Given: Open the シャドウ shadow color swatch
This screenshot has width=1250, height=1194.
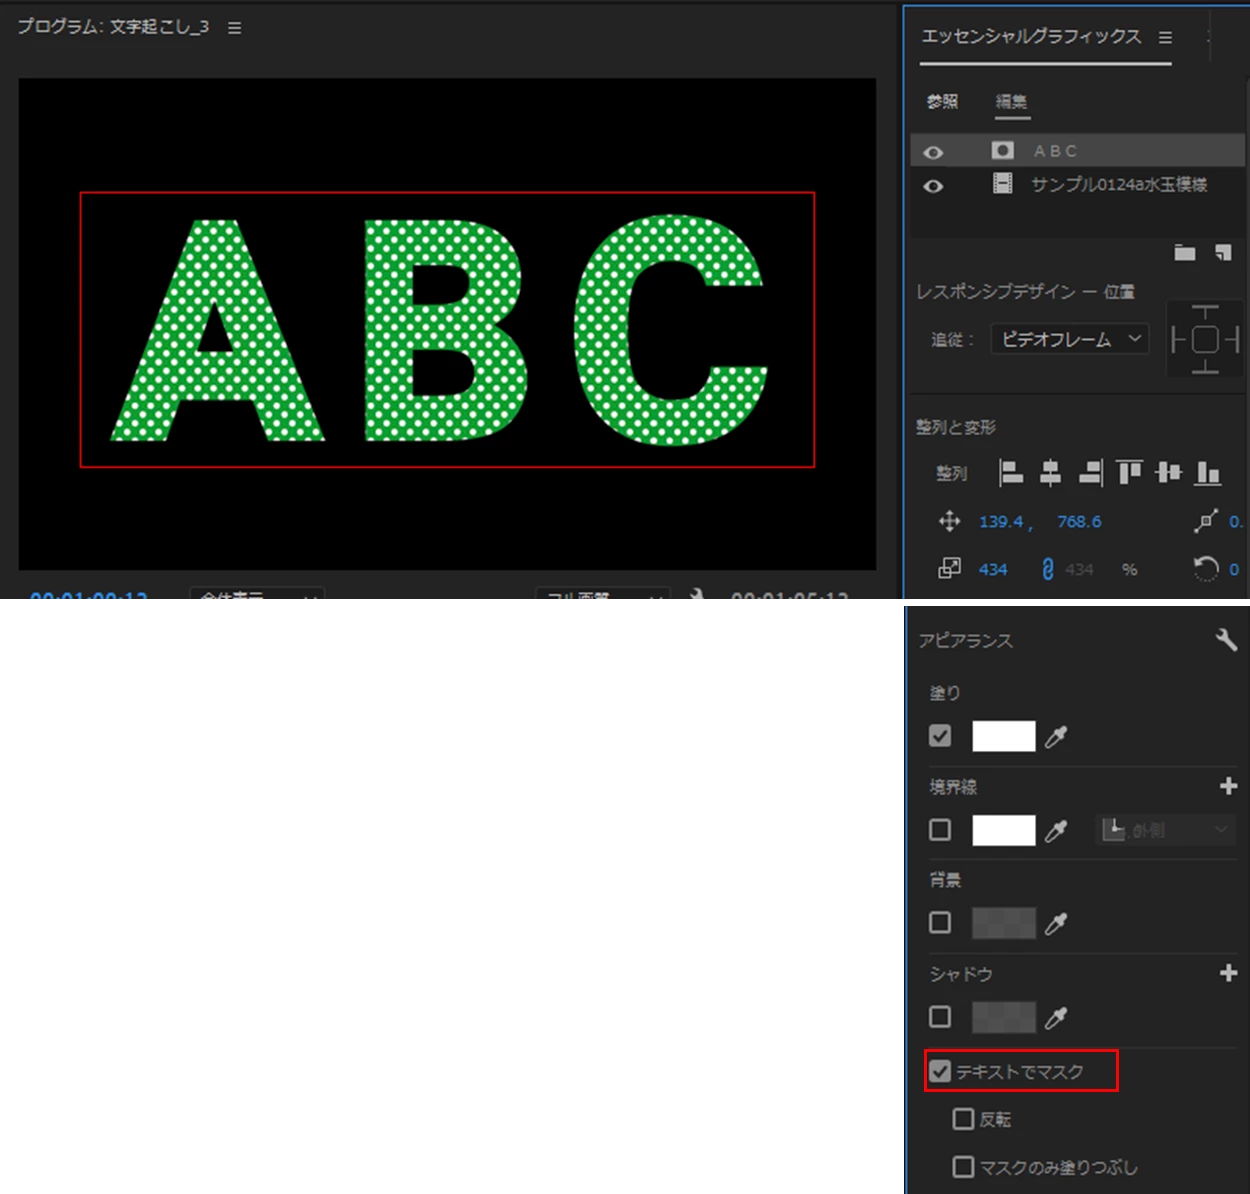Looking at the screenshot, I should click(1003, 1018).
